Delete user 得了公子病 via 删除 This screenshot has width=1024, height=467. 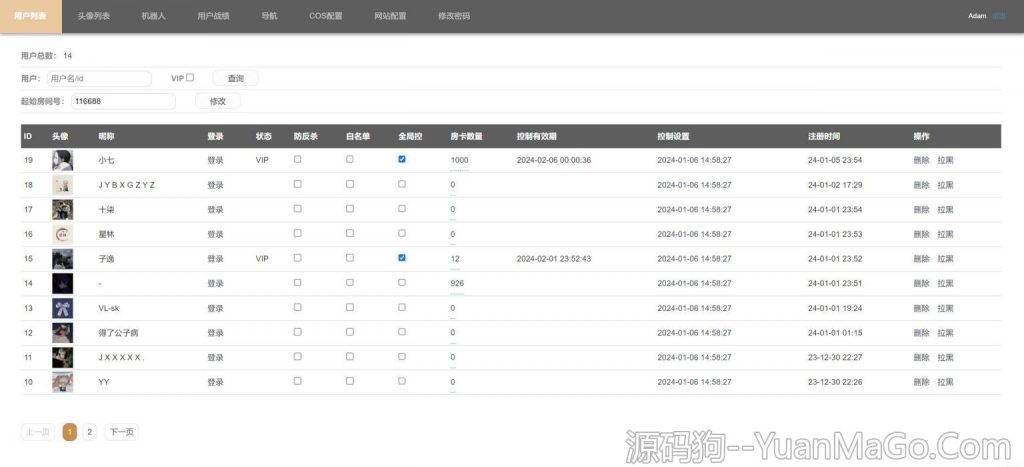(x=921, y=332)
